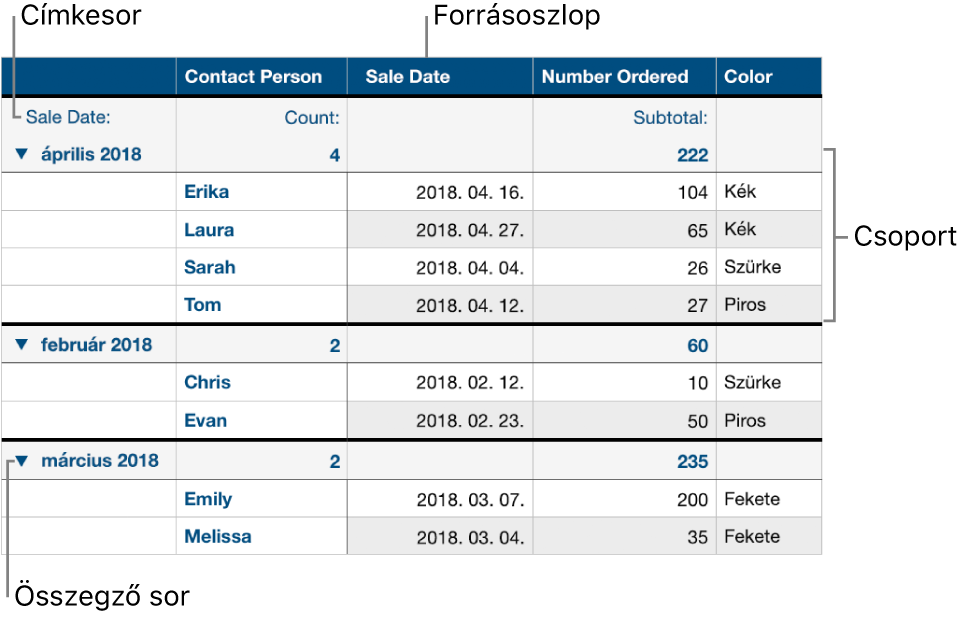Click the 2018. 03. 04. date cell

(440, 537)
